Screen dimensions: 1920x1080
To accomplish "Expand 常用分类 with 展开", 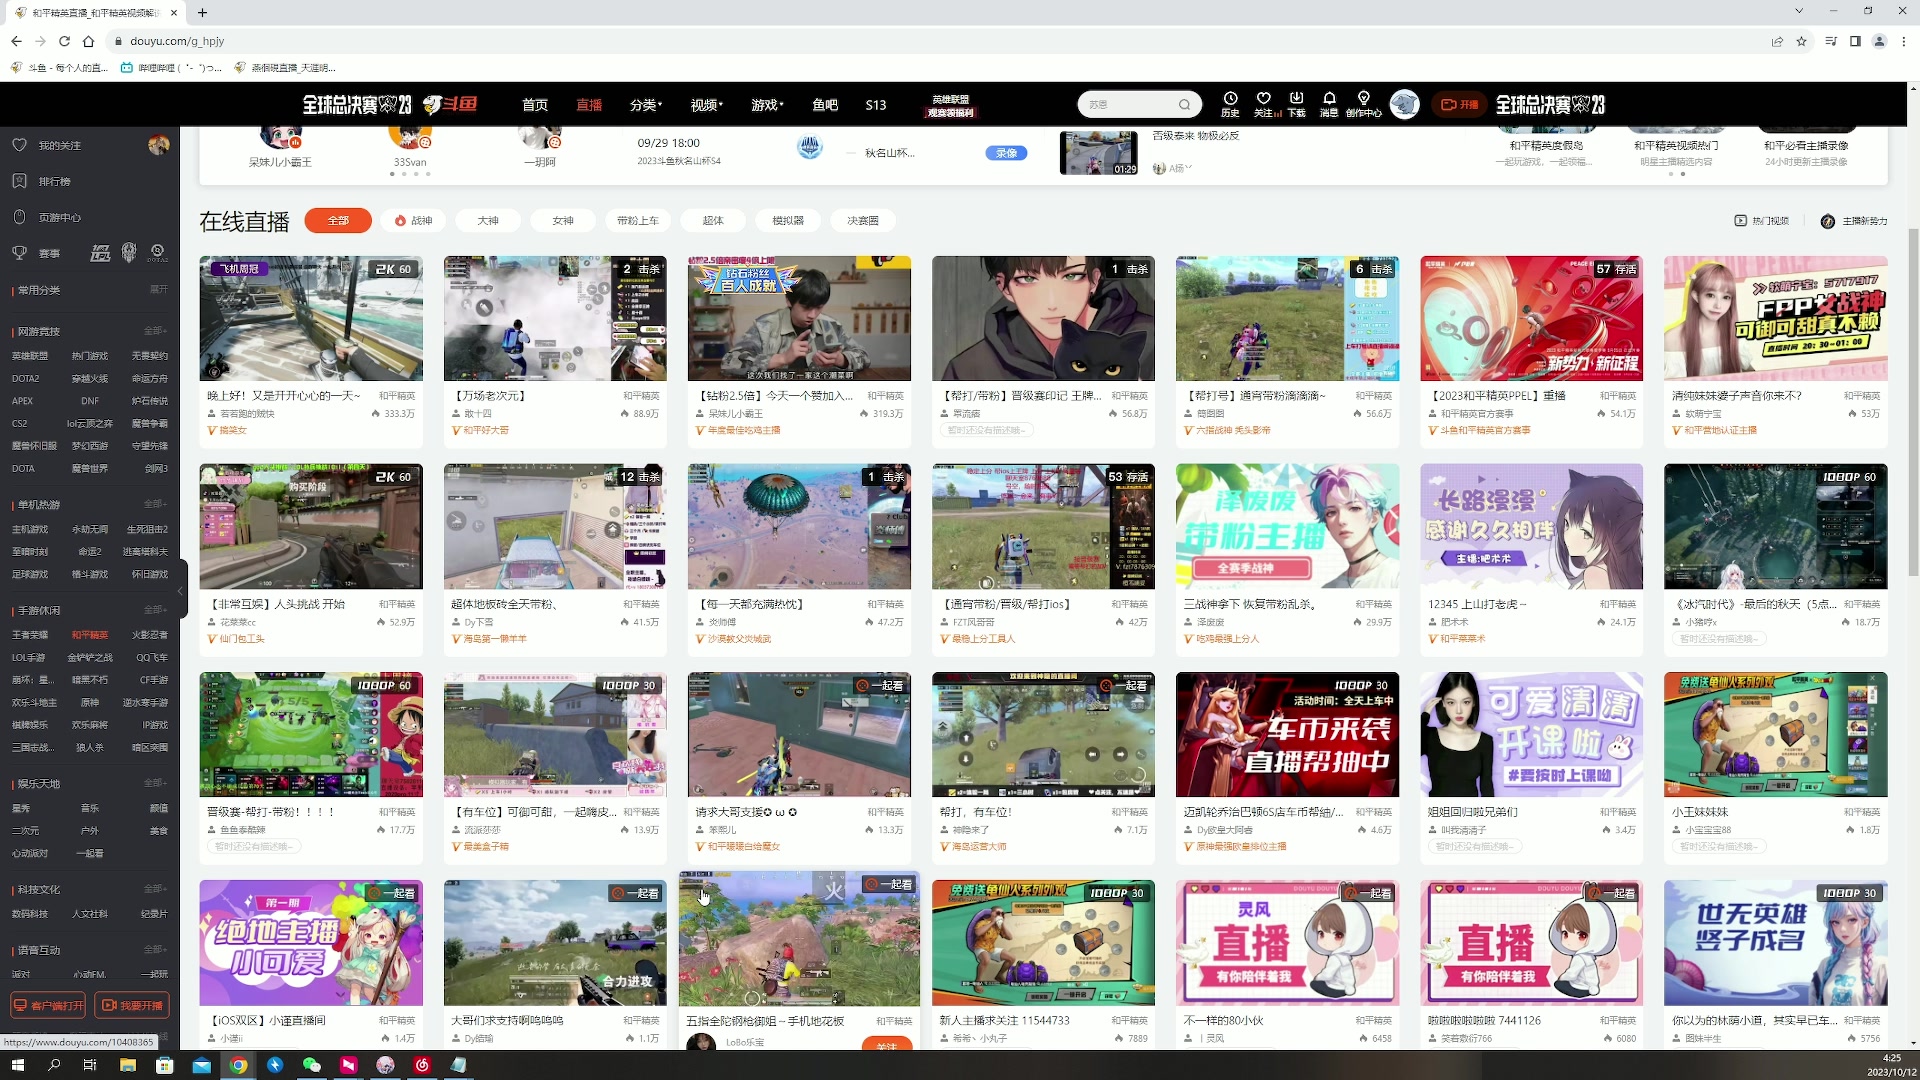I will (x=158, y=289).
